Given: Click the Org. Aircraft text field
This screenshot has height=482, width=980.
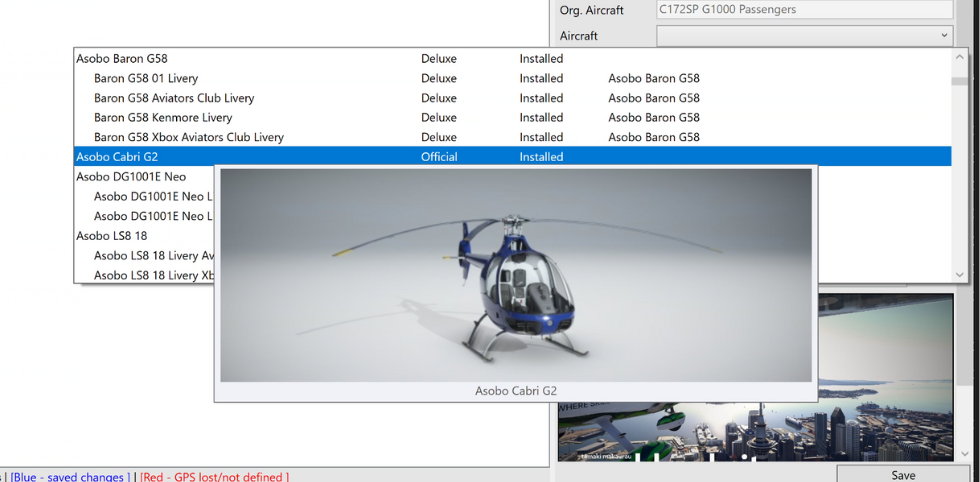Looking at the screenshot, I should pos(803,10).
